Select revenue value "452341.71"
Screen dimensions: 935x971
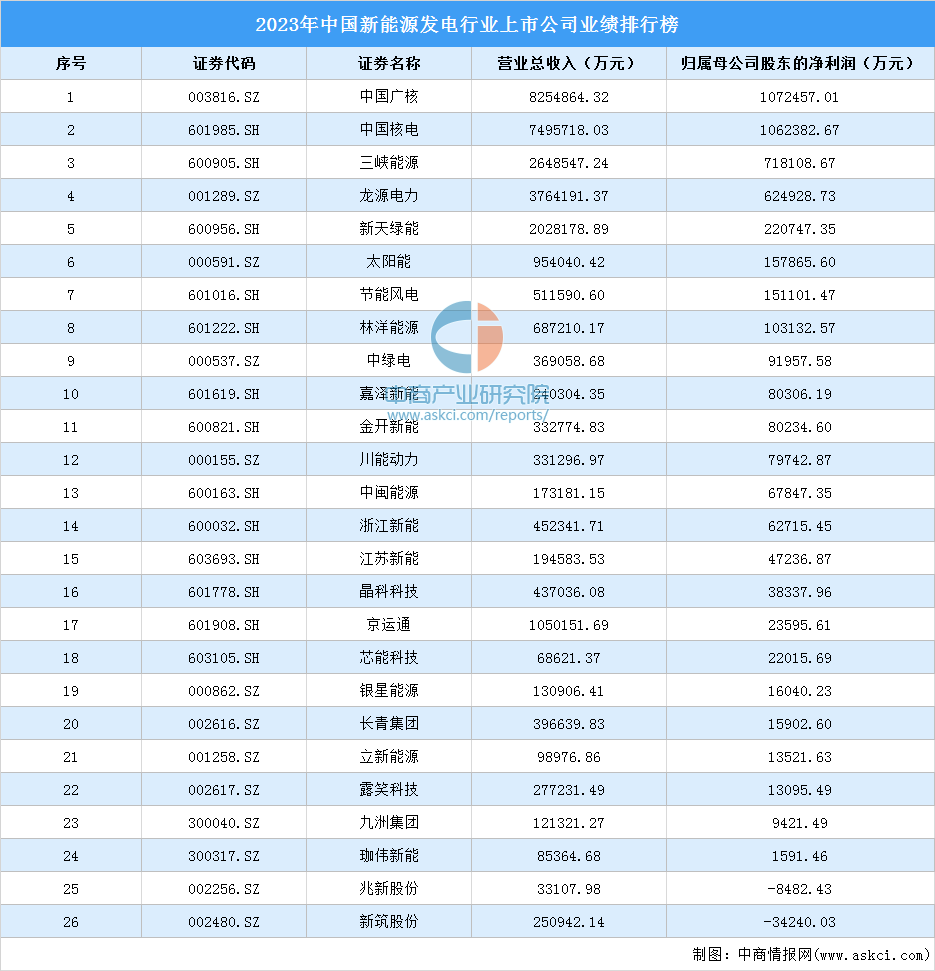tap(568, 526)
